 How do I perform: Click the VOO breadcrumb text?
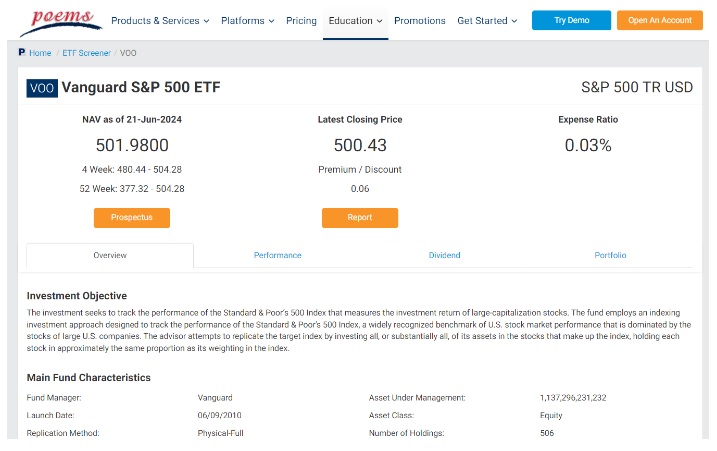coord(128,53)
